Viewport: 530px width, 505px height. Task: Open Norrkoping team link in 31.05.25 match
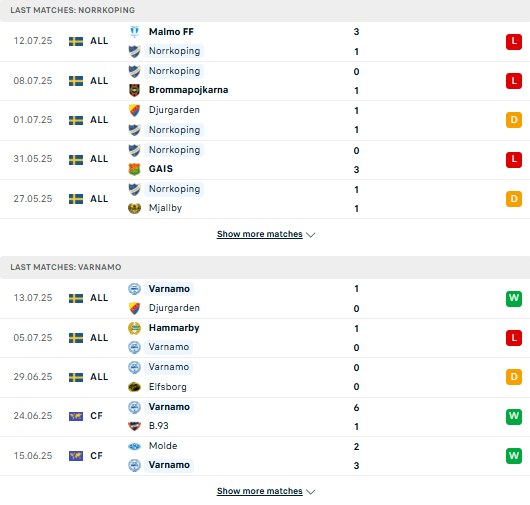coord(174,150)
